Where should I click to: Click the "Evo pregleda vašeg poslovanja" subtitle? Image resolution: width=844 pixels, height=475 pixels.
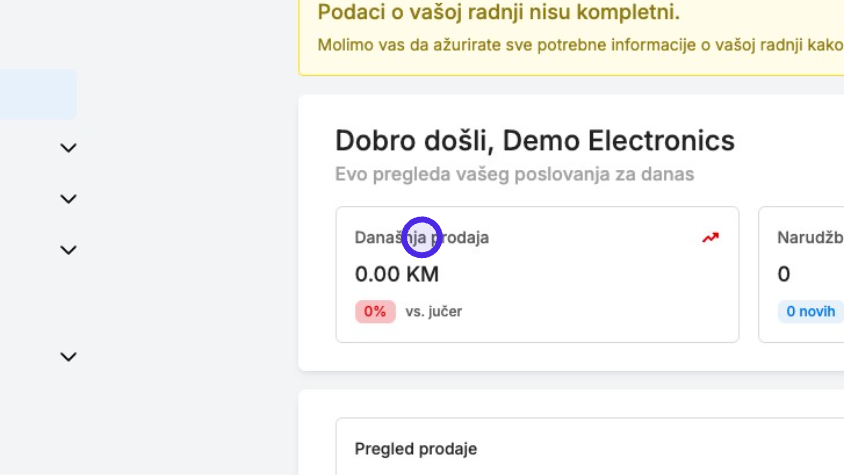pos(515,174)
